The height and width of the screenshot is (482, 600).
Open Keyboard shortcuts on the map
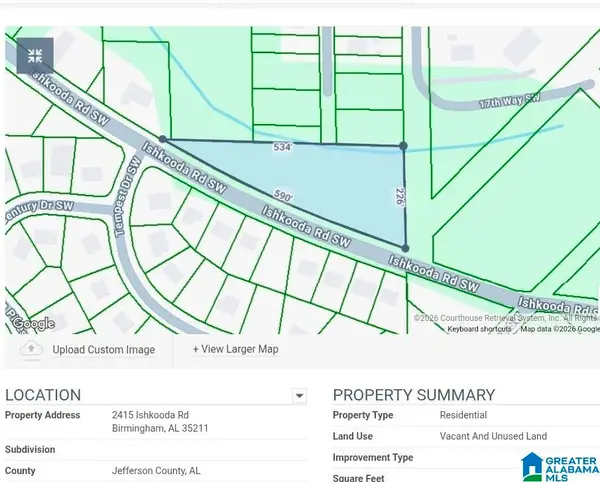pos(479,328)
